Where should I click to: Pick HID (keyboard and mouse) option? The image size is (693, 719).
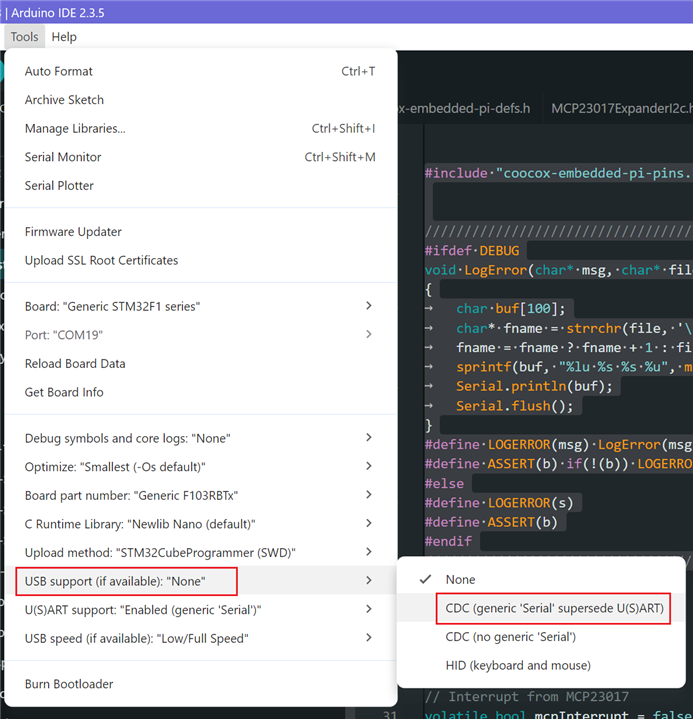tap(518, 665)
